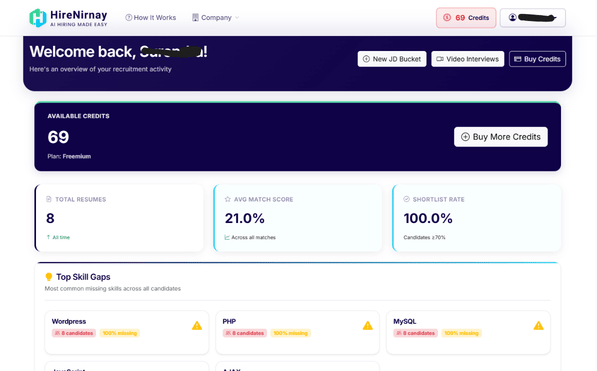Click the lightbulb icon by Top Skill Gaps
The height and width of the screenshot is (371, 597).
point(49,277)
